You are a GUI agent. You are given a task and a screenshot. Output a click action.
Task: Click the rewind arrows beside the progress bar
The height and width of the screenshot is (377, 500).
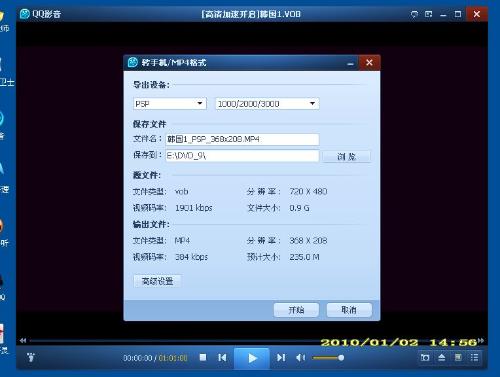click(23, 341)
